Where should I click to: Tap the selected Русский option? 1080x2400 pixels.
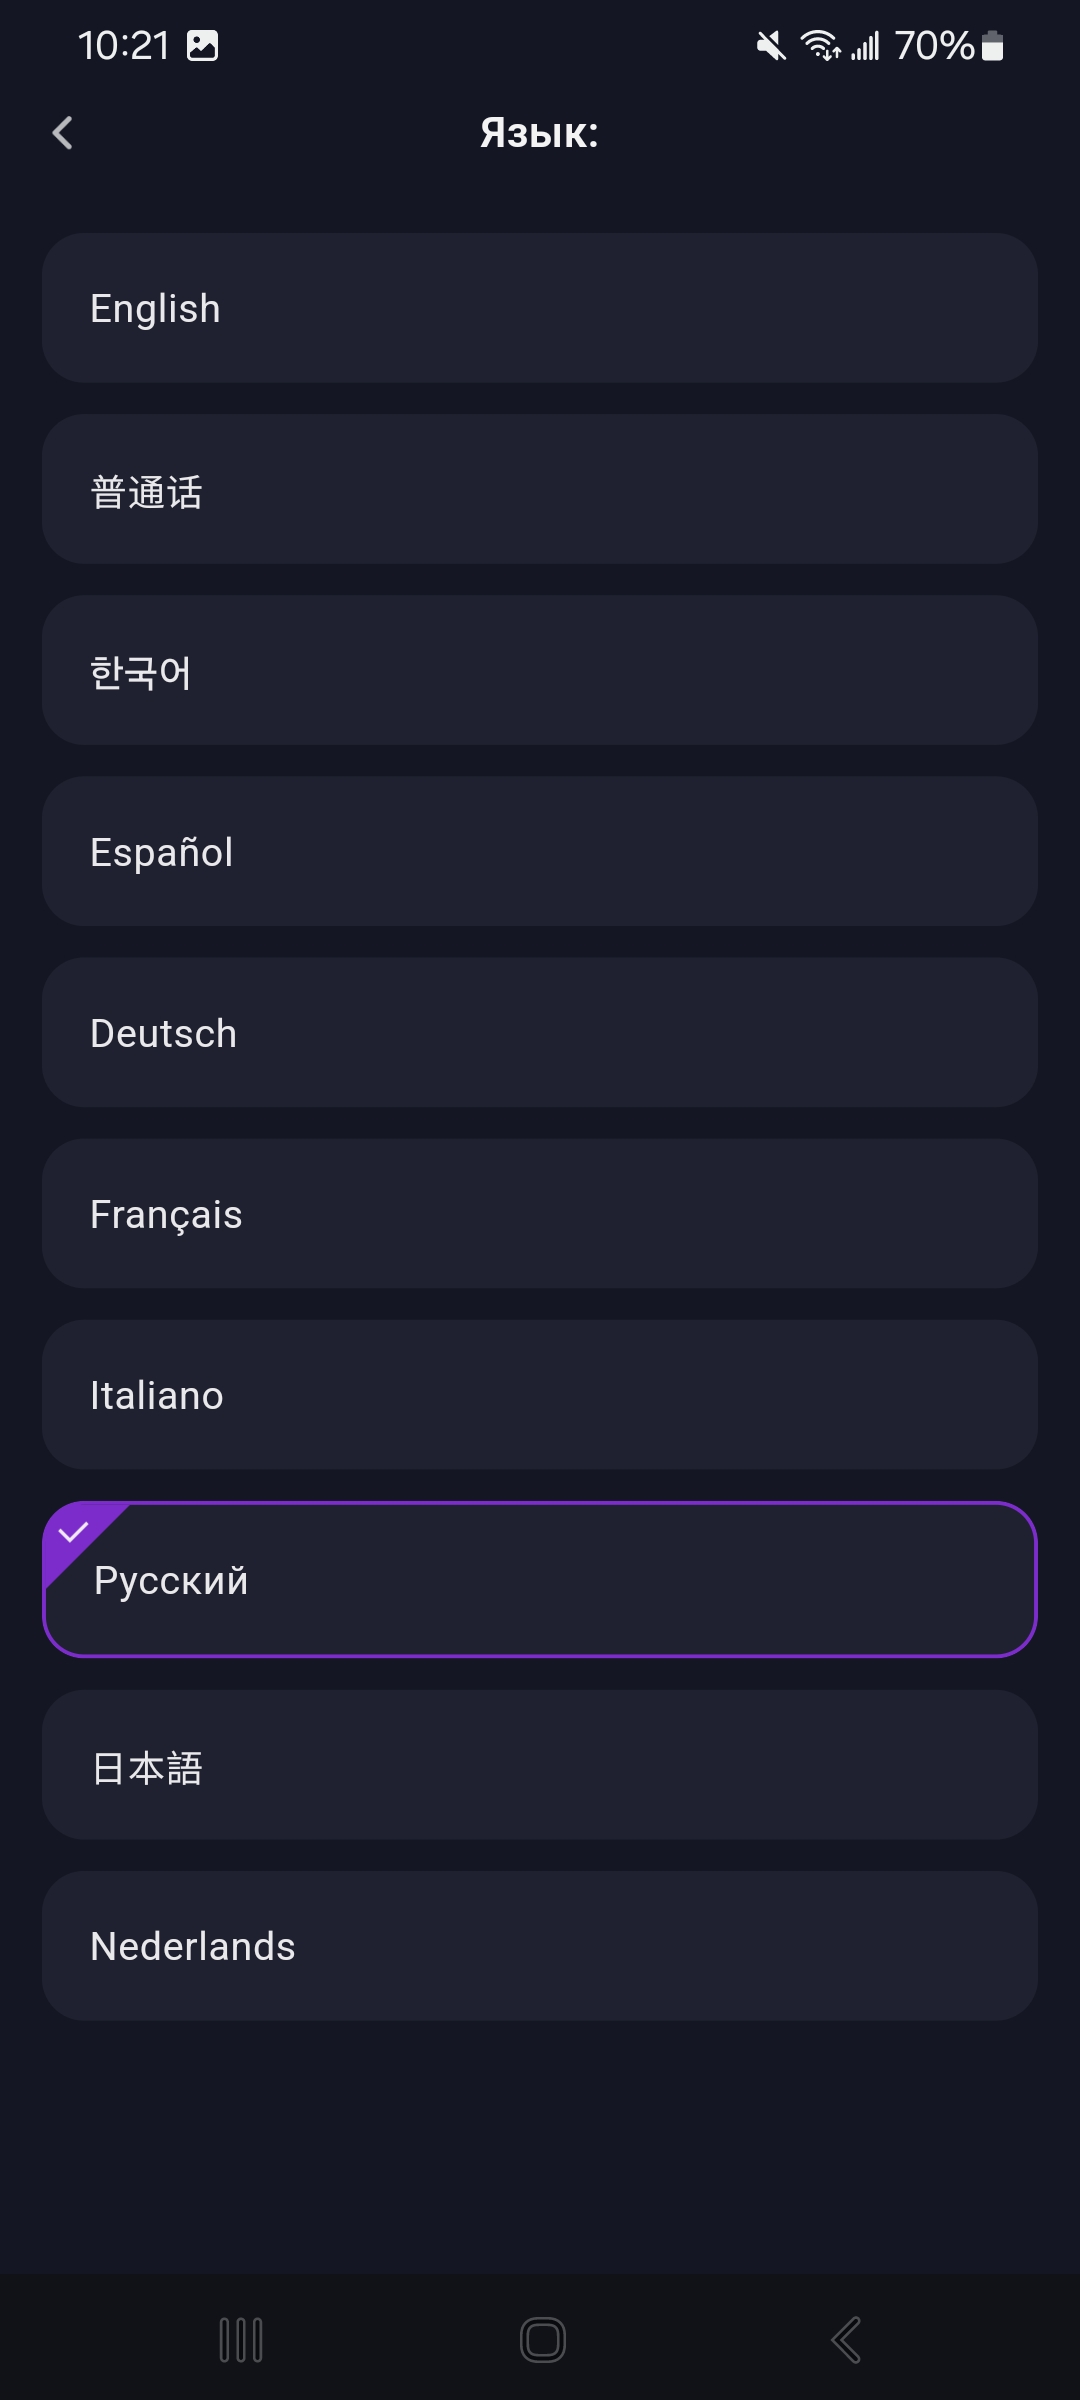540,1580
